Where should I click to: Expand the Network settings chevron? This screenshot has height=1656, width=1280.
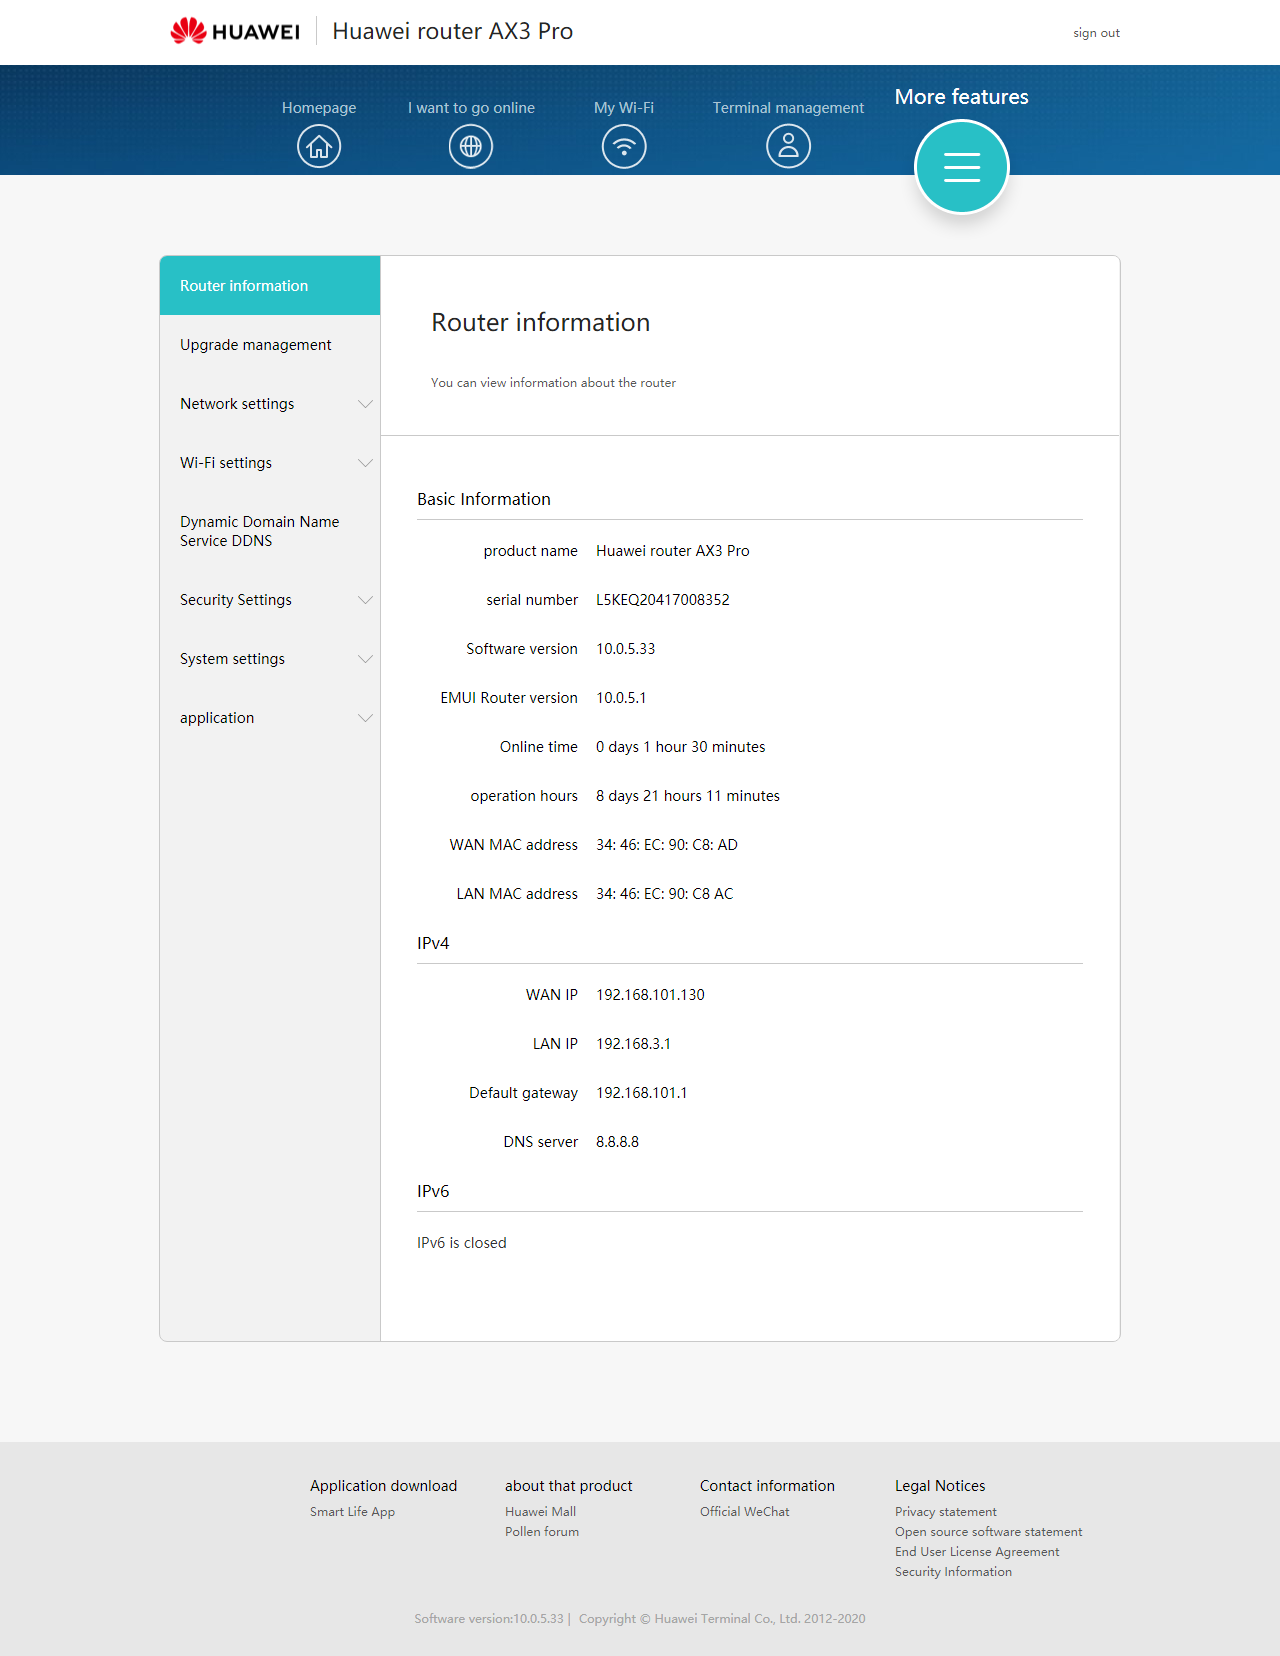(365, 404)
